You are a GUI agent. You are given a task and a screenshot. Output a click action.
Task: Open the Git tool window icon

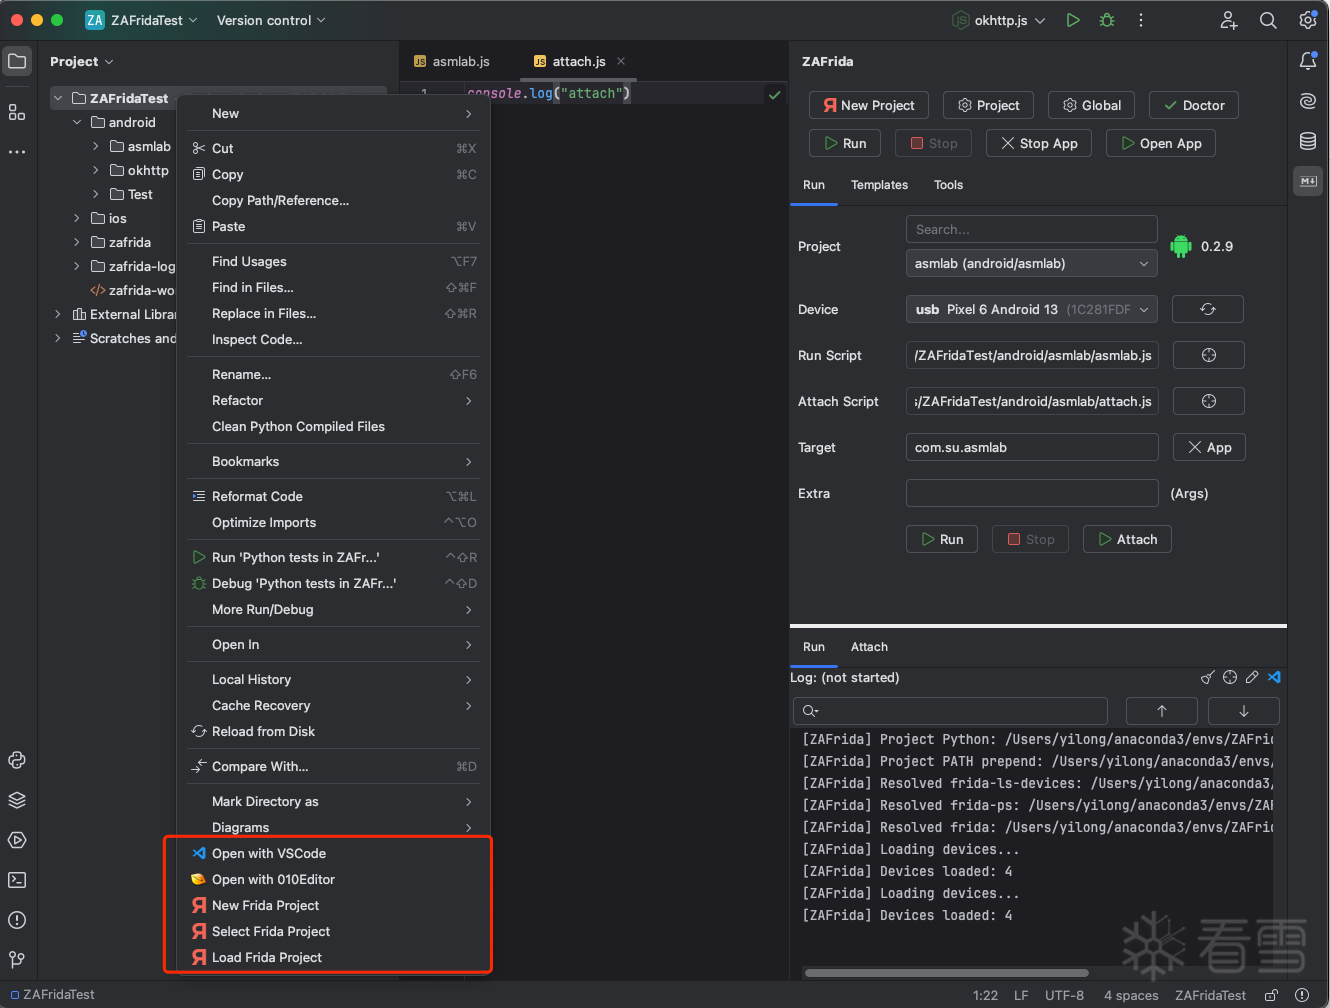click(x=17, y=960)
